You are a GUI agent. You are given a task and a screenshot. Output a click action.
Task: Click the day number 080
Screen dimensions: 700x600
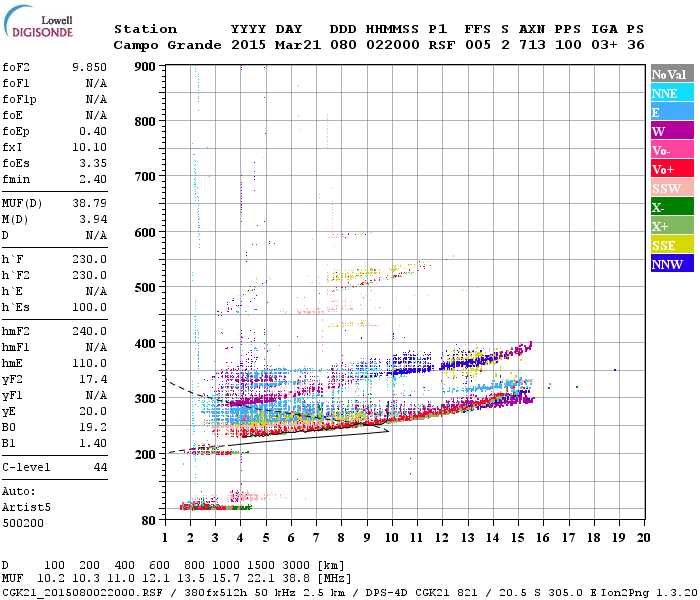(343, 45)
